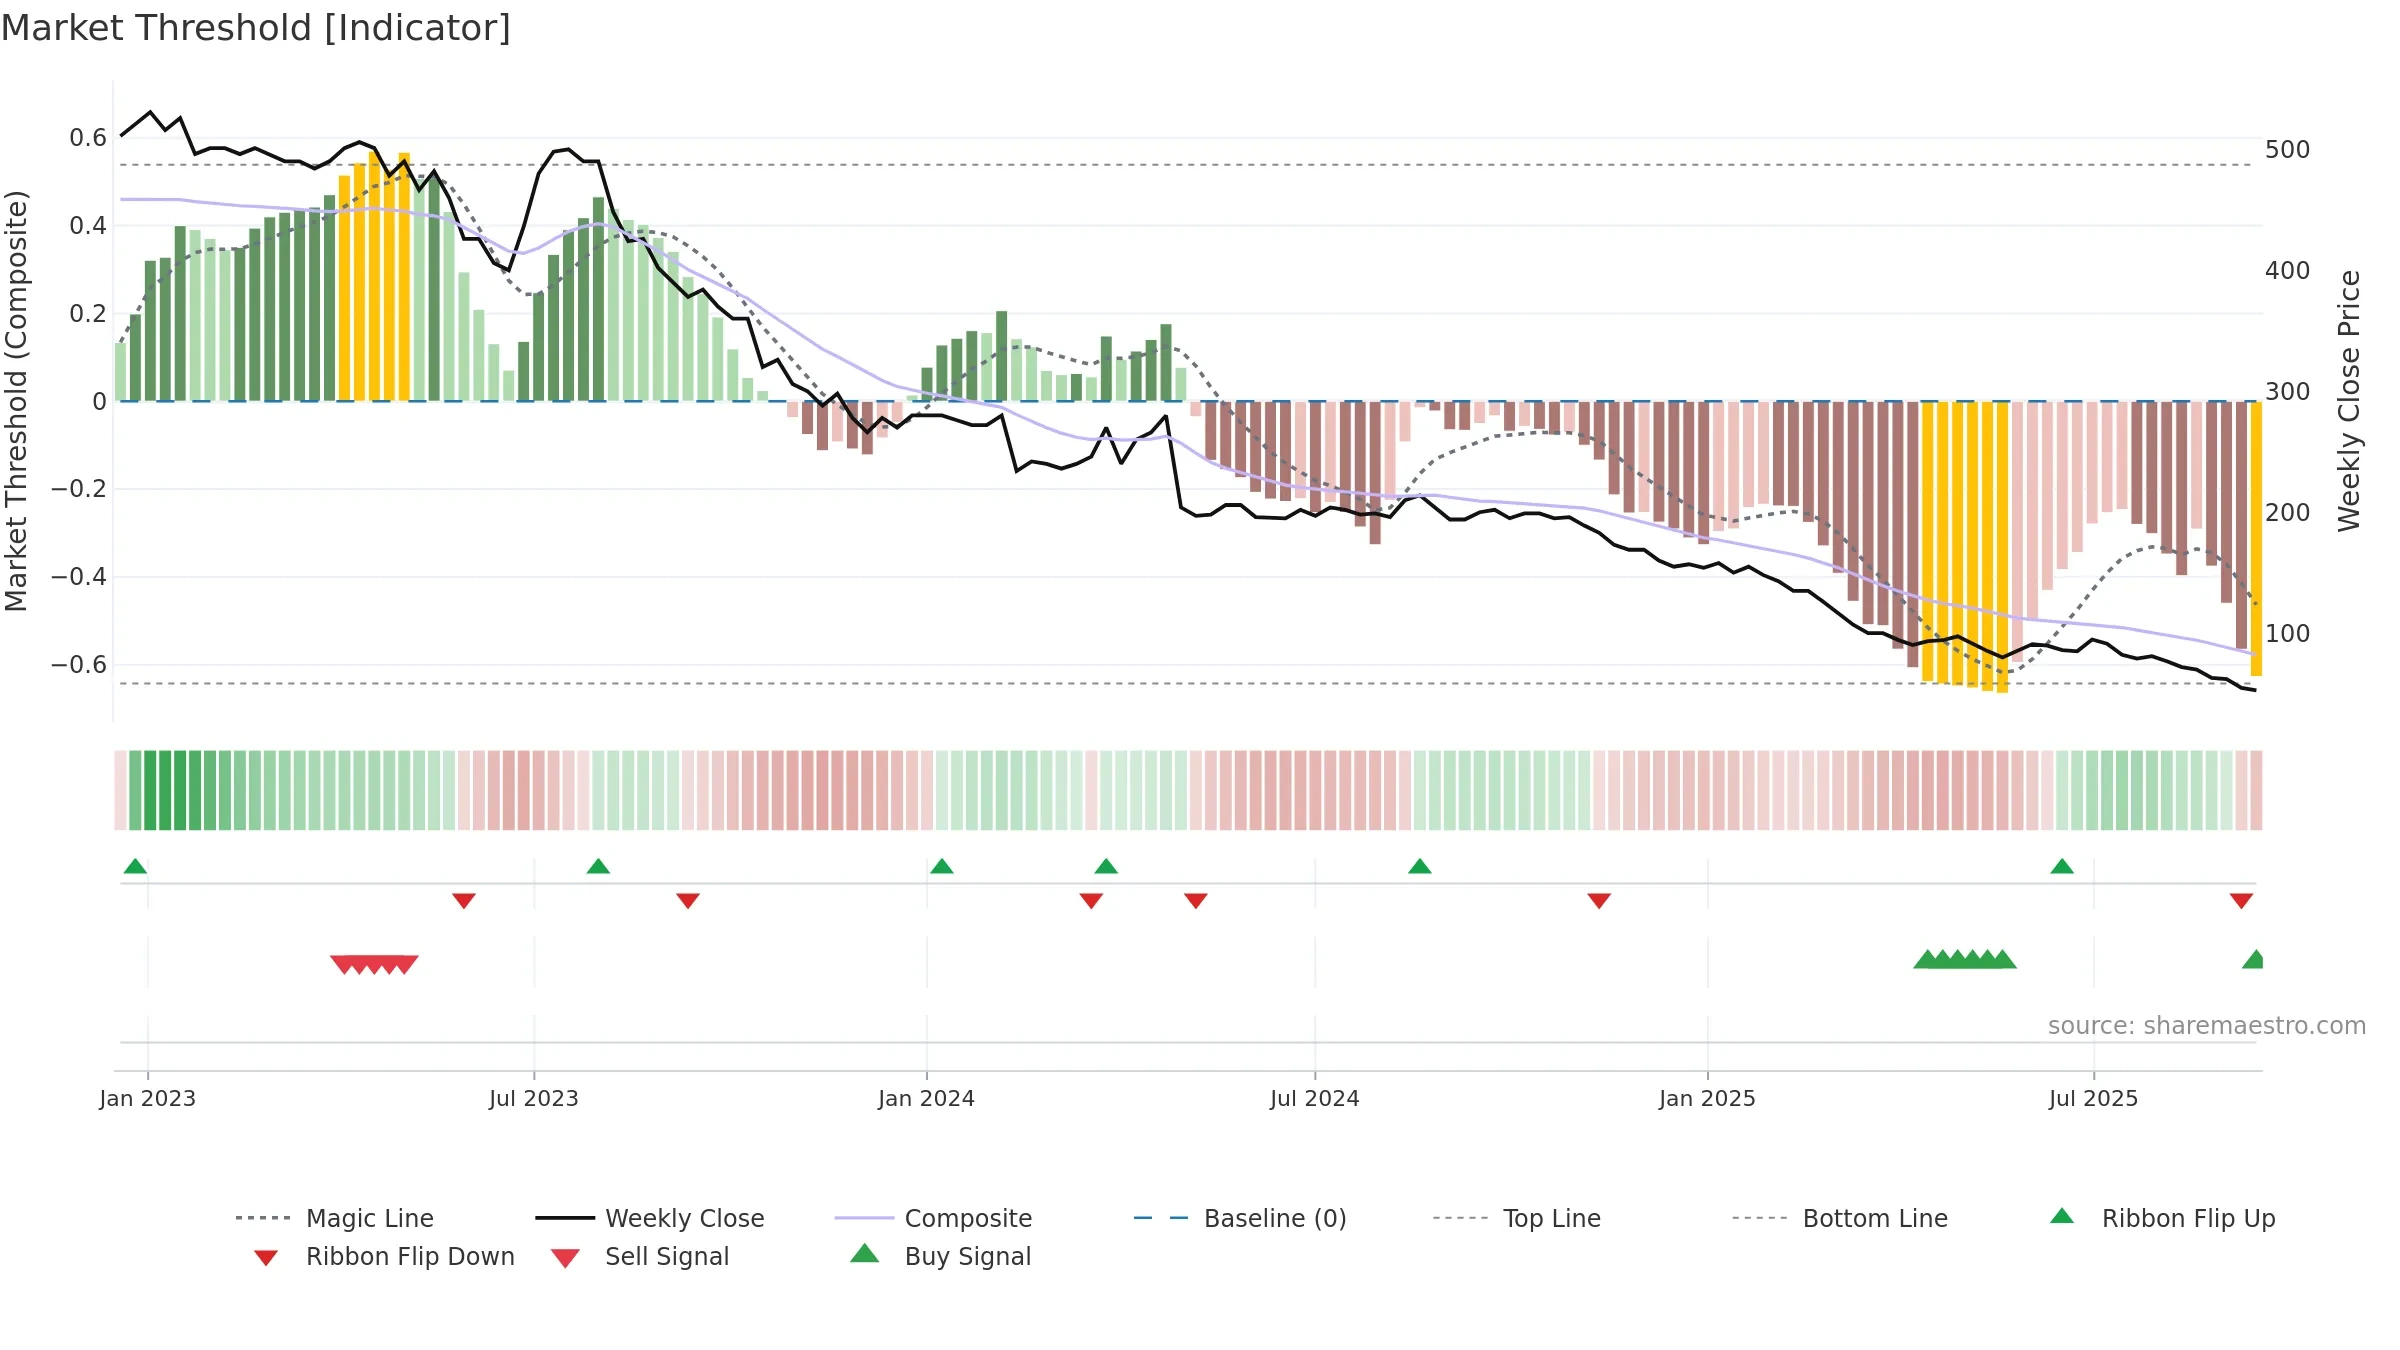Toggle the Composite legend entry
Screen dimensions: 2400x1350
coord(934,1218)
